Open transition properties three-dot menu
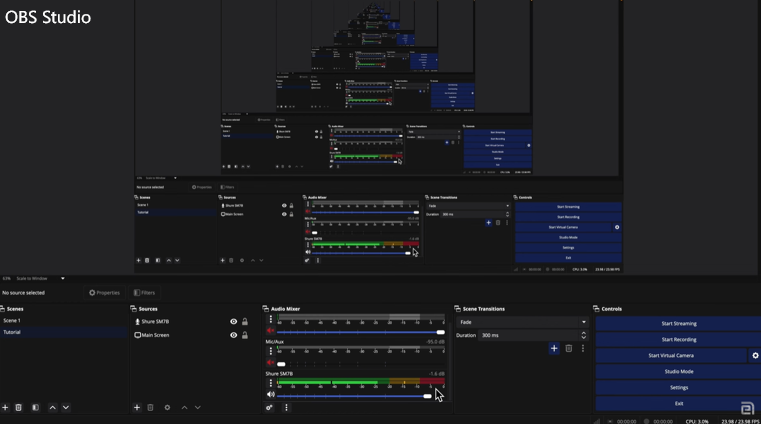Viewport: 761px width, 424px height. pyautogui.click(x=583, y=348)
